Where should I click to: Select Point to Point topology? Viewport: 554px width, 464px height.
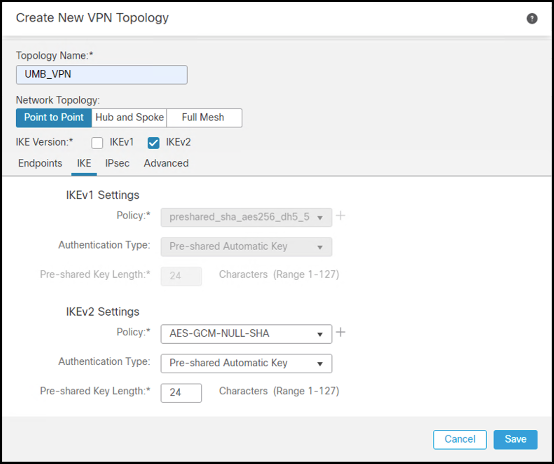pos(54,118)
